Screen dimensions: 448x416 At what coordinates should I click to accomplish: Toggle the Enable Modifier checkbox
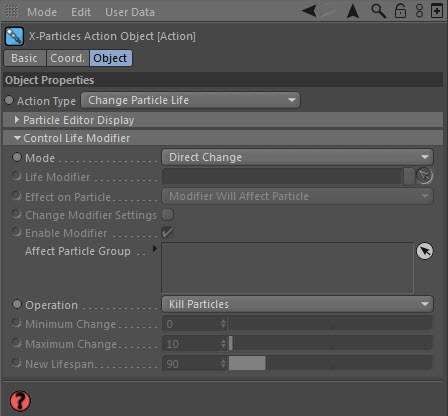168,232
